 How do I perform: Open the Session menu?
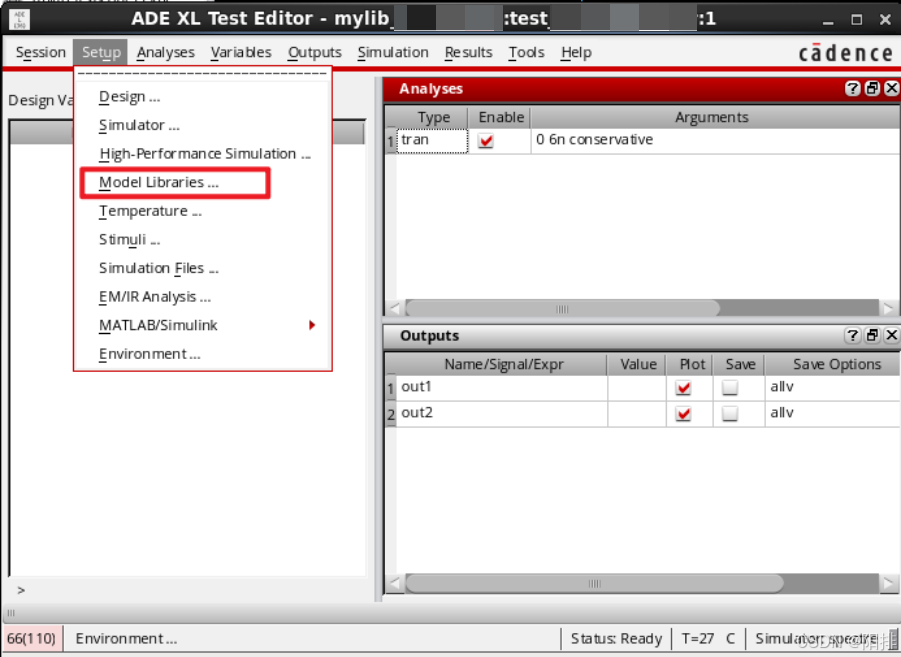[x=40, y=52]
